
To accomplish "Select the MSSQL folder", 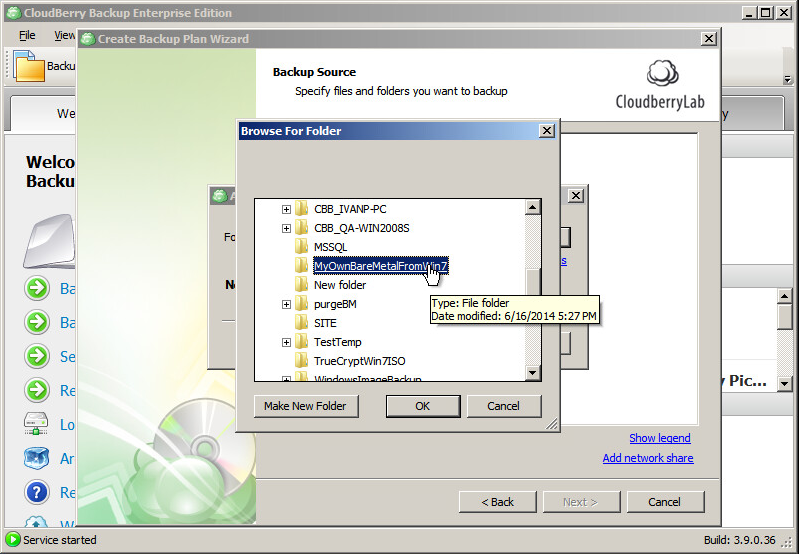I will [x=330, y=247].
